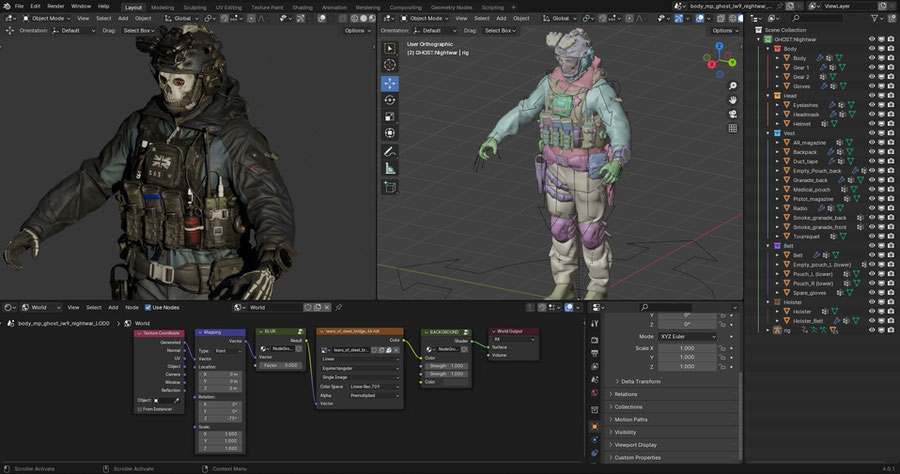The image size is (900, 474).
Task: Activate the Move tool in viewport toolbar
Action: [390, 83]
